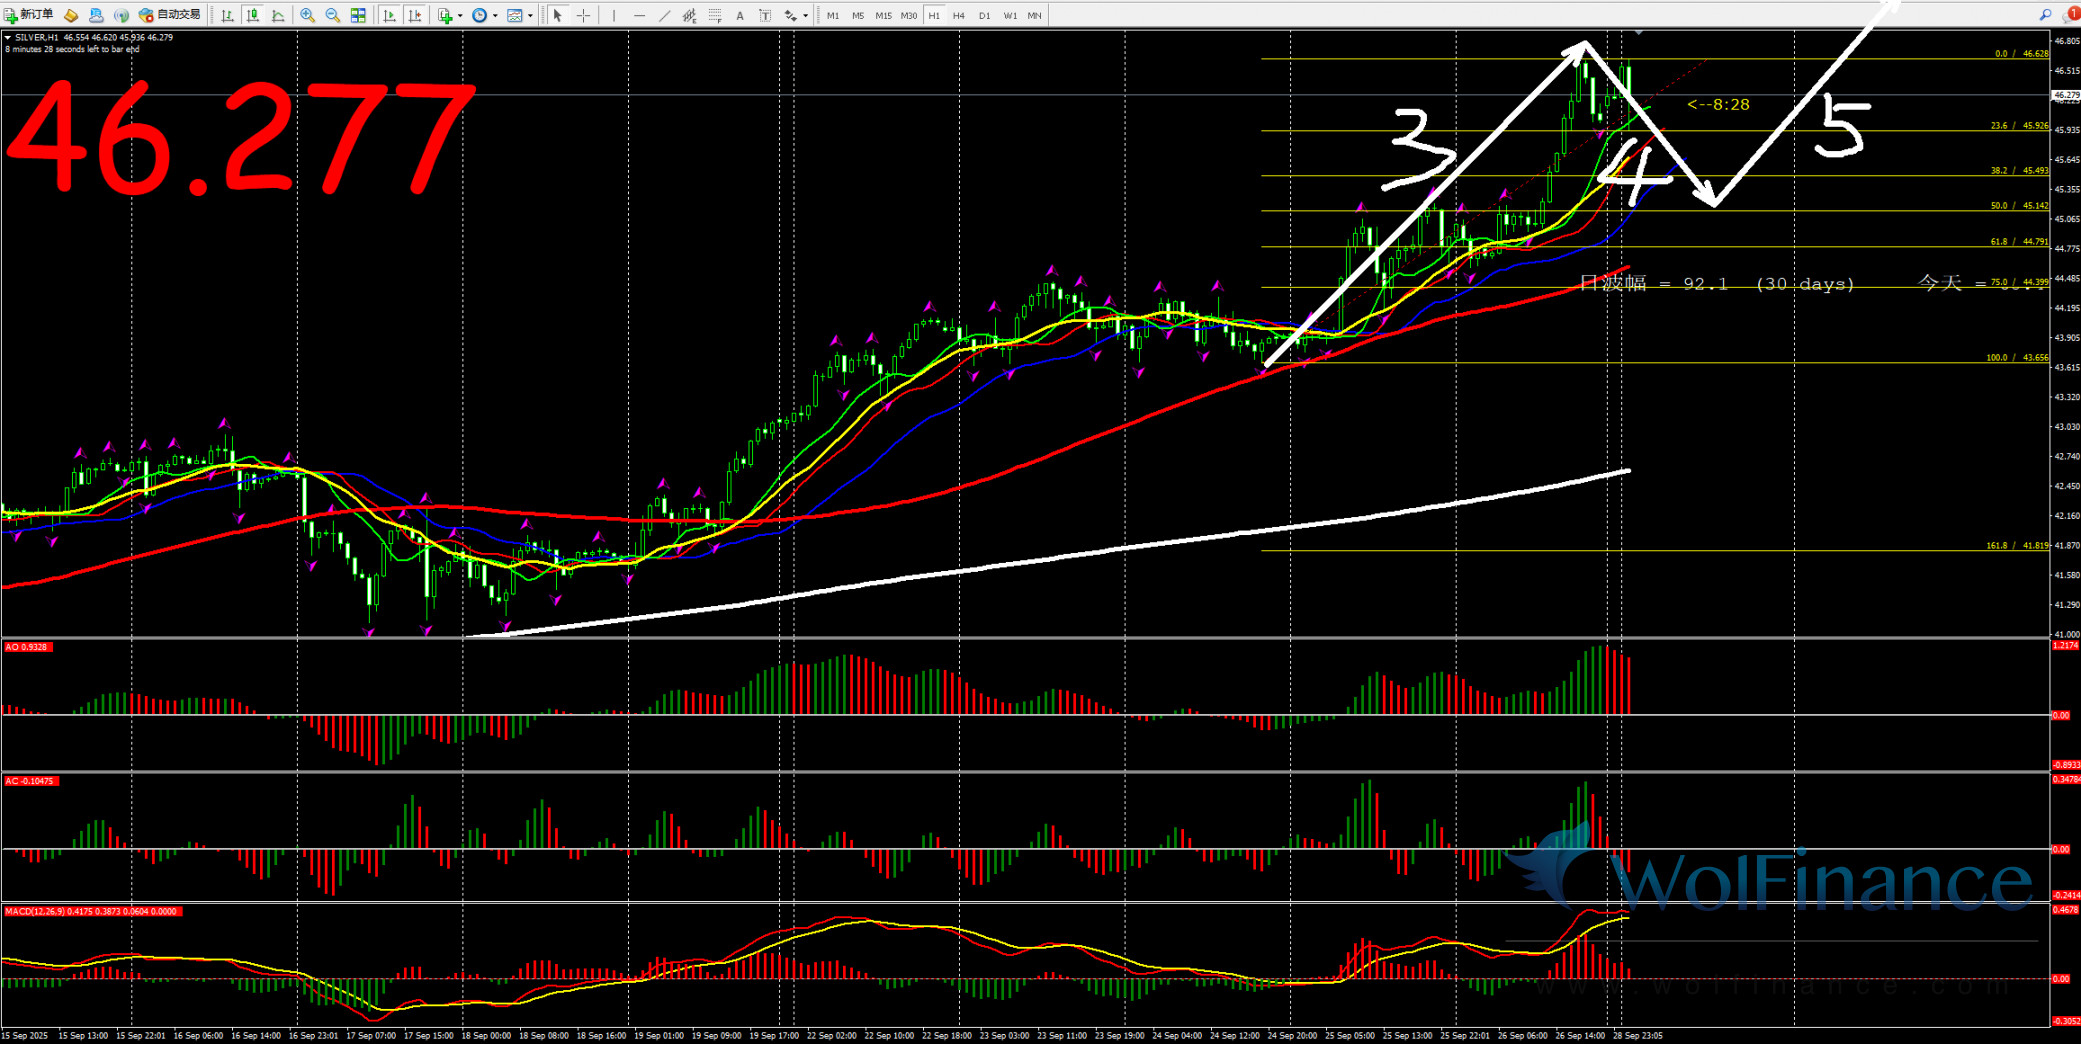Screen dimensions: 2081x1044
Task: Expand the add indicators dropdown arrow
Action: (459, 15)
